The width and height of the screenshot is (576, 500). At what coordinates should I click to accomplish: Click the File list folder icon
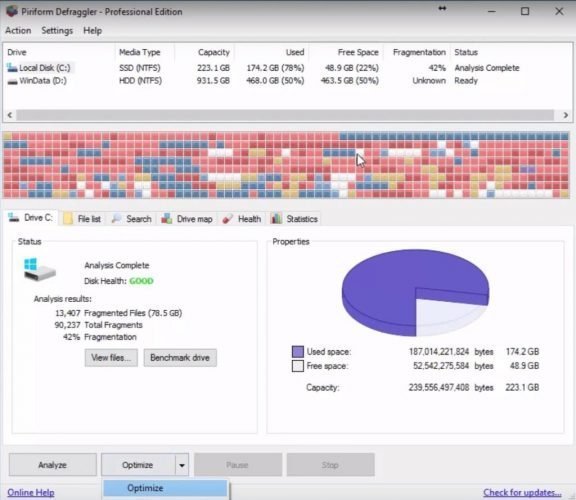tap(68, 219)
